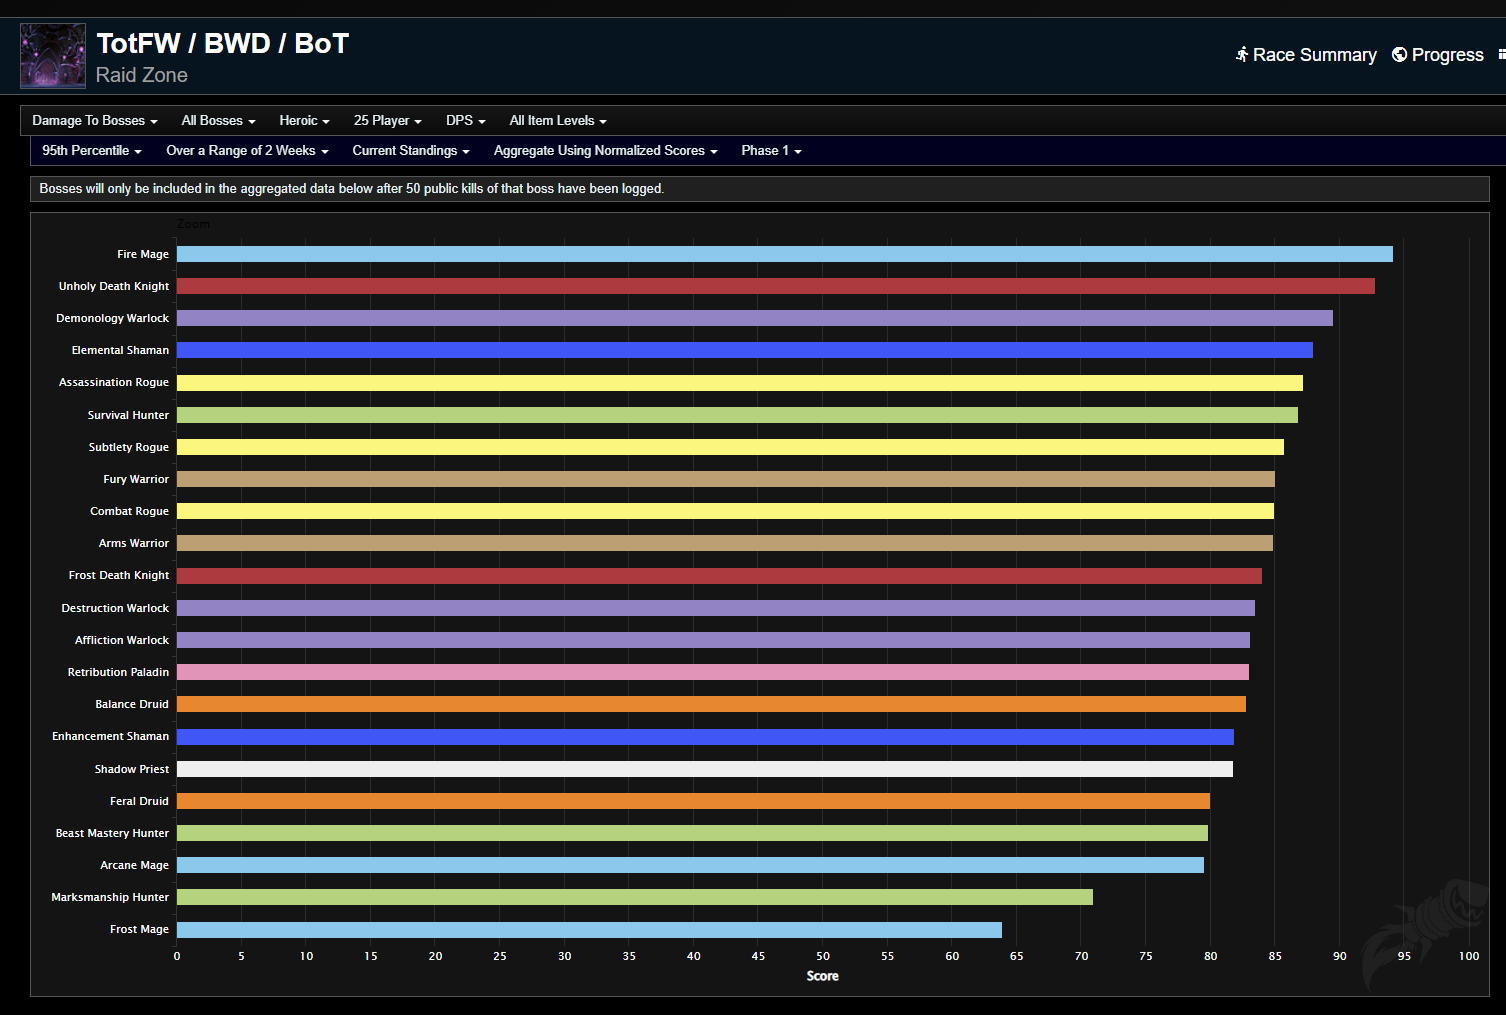
Task: Open the 95th Percentile dropdown
Action: [92, 151]
